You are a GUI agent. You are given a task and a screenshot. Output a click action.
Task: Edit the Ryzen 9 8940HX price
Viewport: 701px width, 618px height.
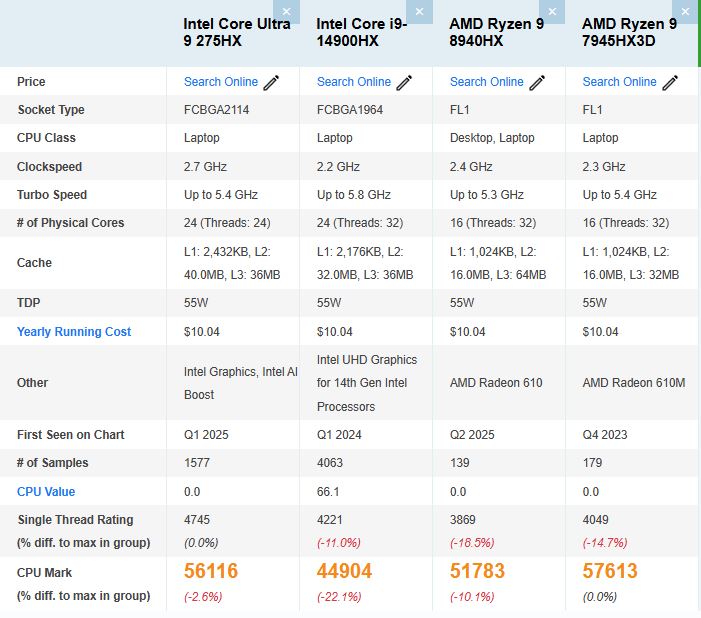[537, 82]
